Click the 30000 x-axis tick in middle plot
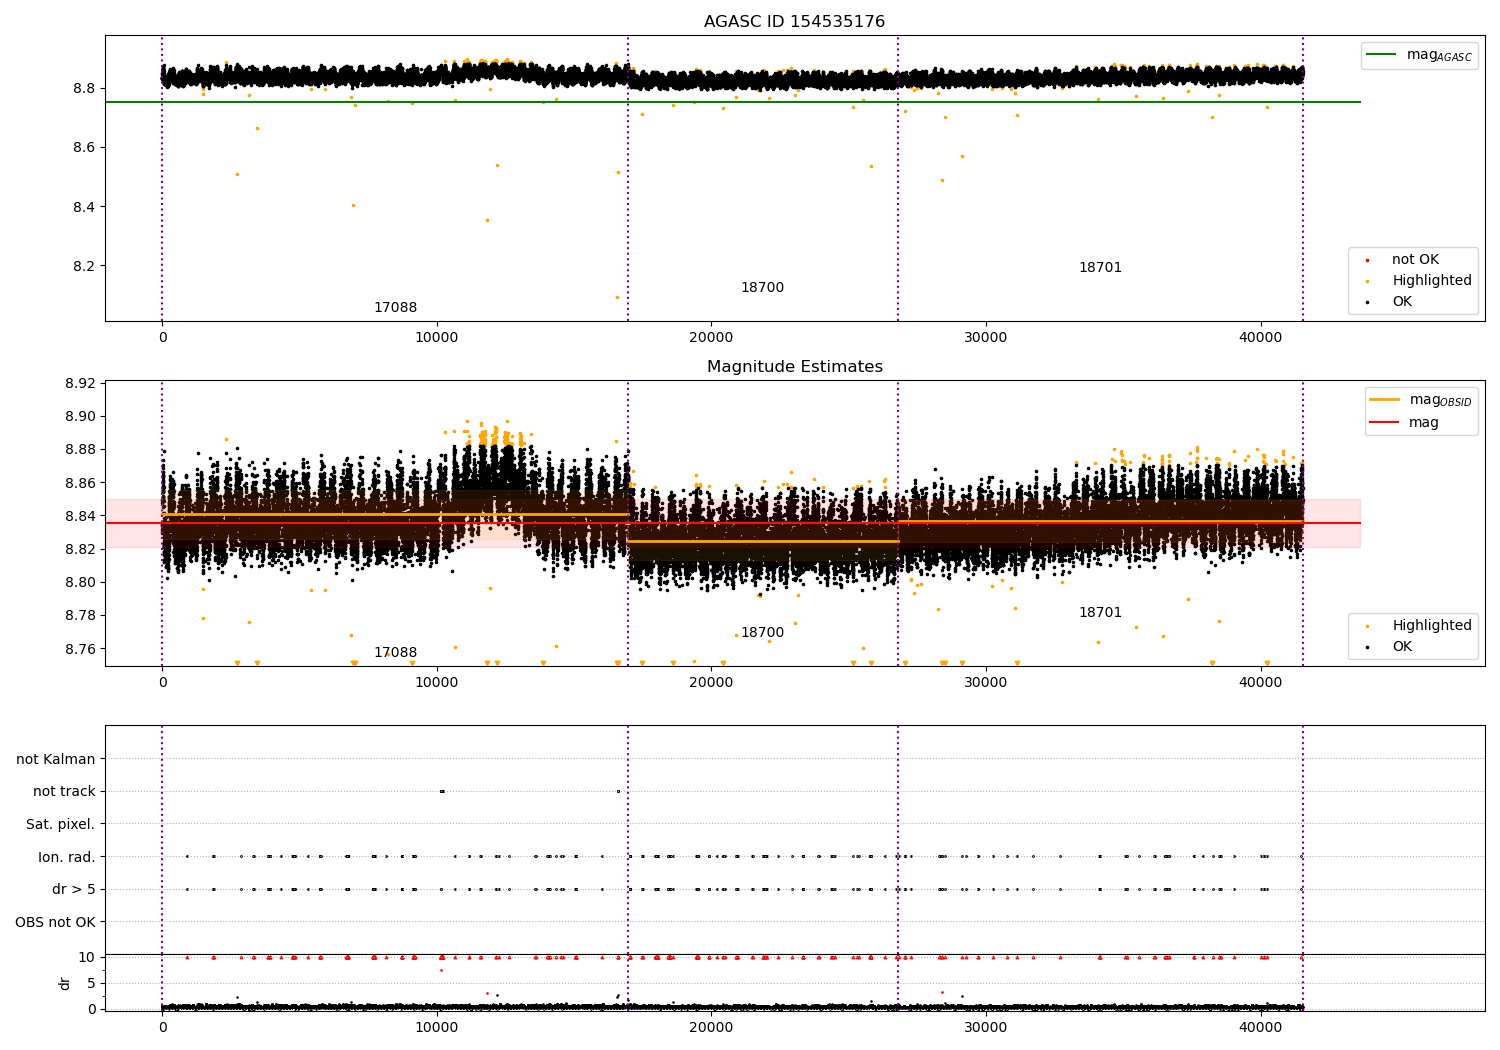 click(x=986, y=683)
